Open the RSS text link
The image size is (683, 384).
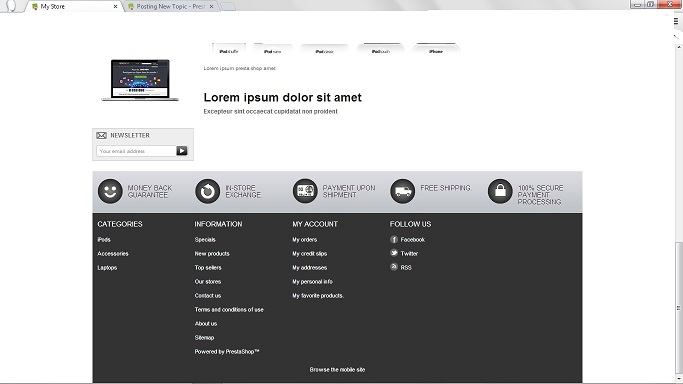pyautogui.click(x=406, y=267)
